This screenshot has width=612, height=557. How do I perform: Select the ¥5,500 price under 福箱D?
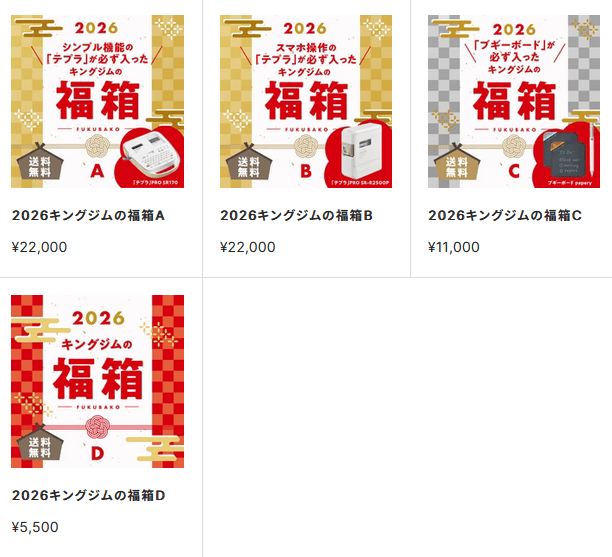[x=35, y=527]
